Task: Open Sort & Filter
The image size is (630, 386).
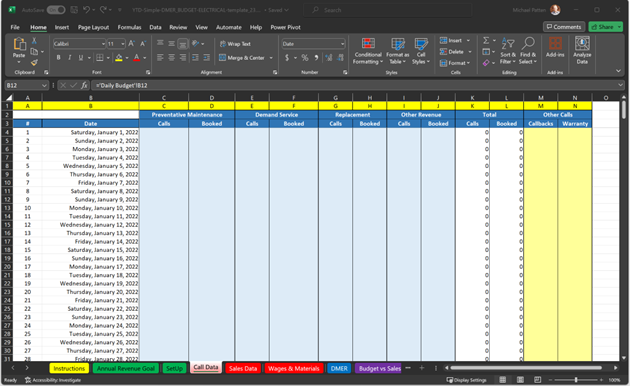Action: (x=508, y=51)
